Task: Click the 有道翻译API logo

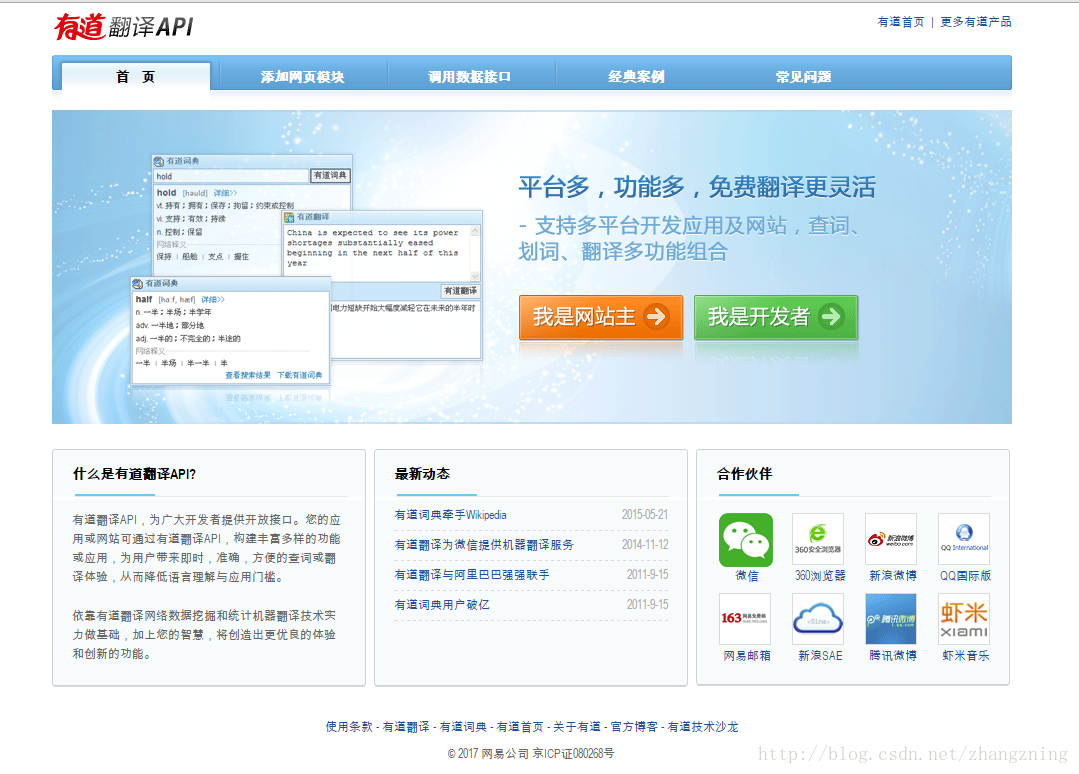Action: click(123, 27)
